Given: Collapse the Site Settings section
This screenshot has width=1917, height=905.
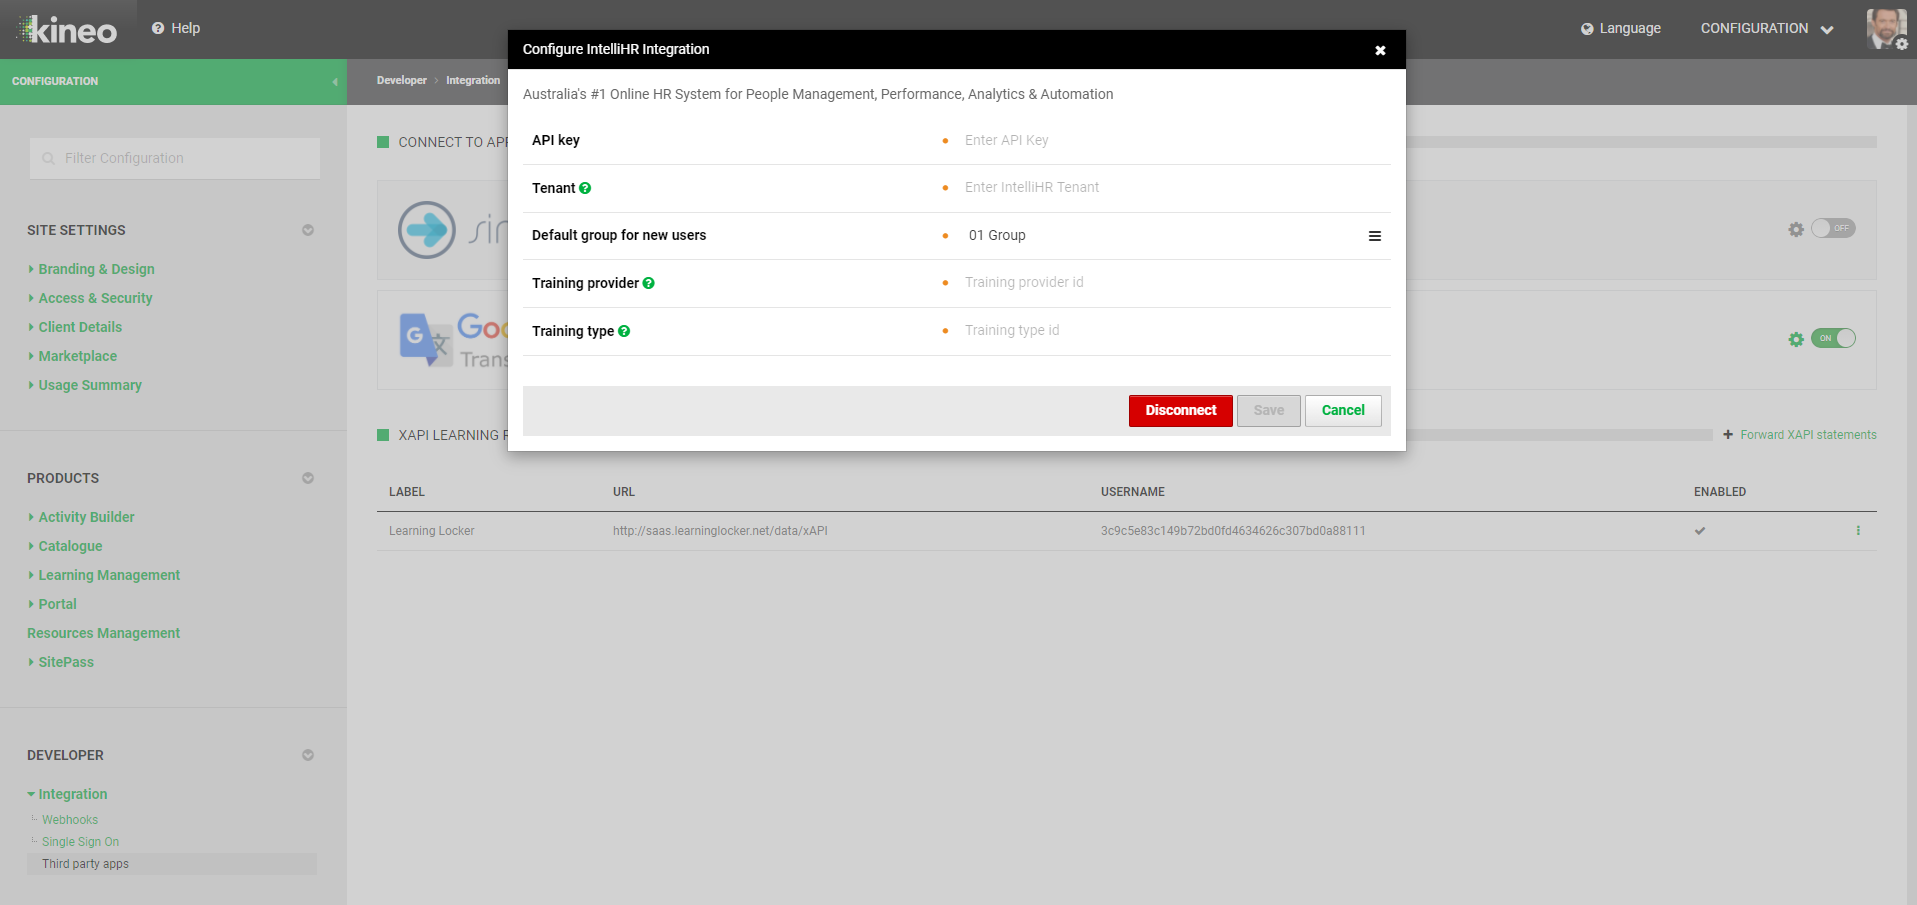Looking at the screenshot, I should [308, 230].
